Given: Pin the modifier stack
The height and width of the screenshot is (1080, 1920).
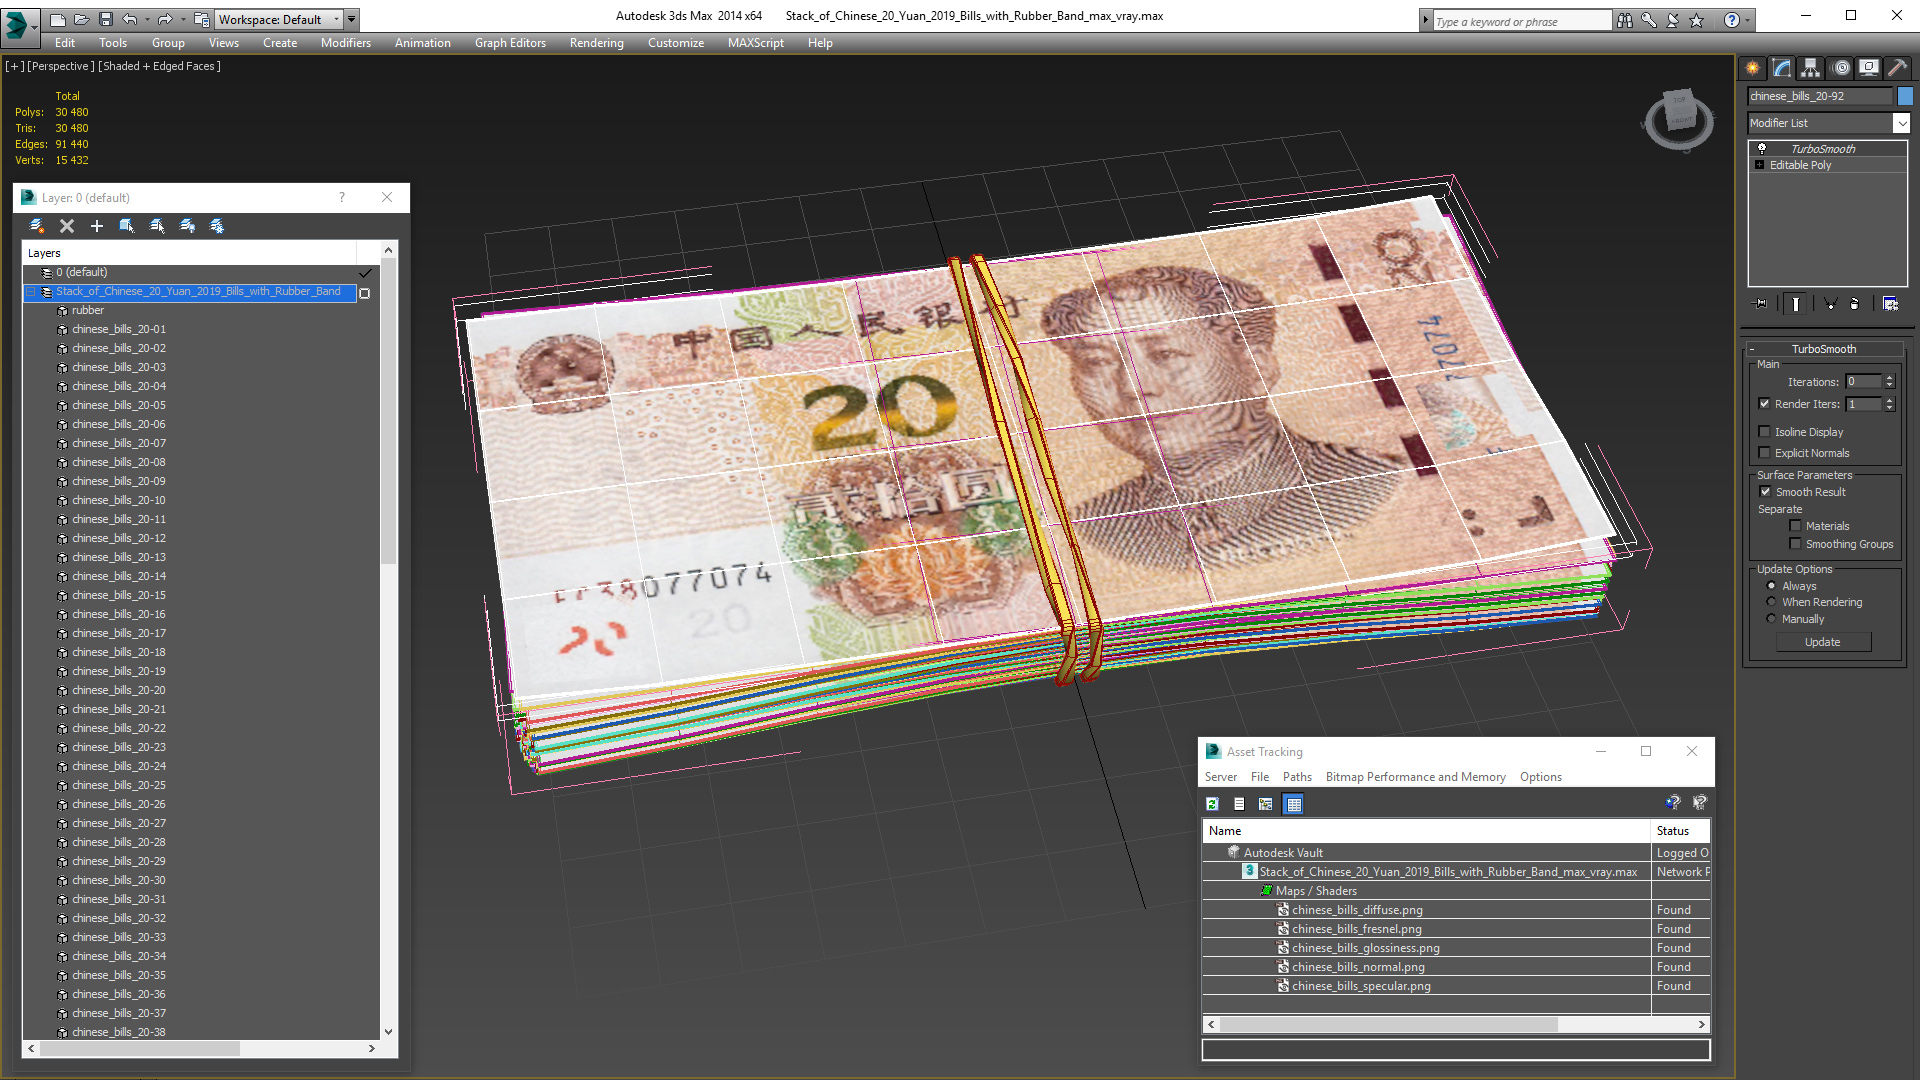Looking at the screenshot, I should coord(1761,304).
